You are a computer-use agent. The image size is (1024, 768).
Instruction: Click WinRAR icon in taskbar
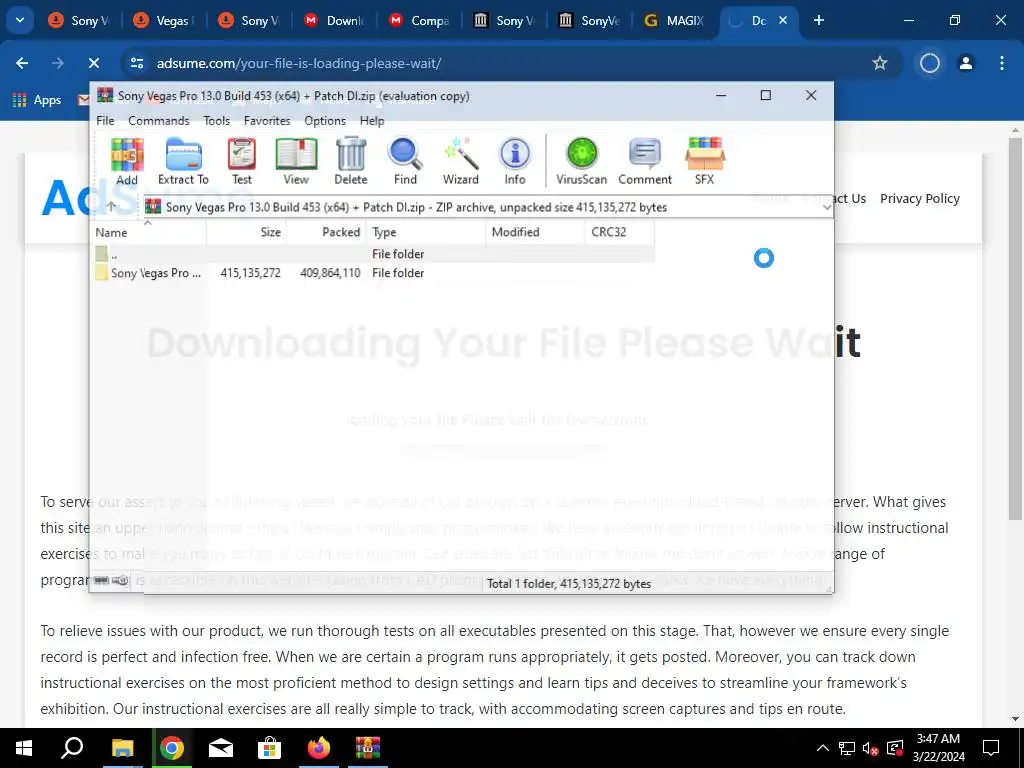pyautogui.click(x=368, y=748)
